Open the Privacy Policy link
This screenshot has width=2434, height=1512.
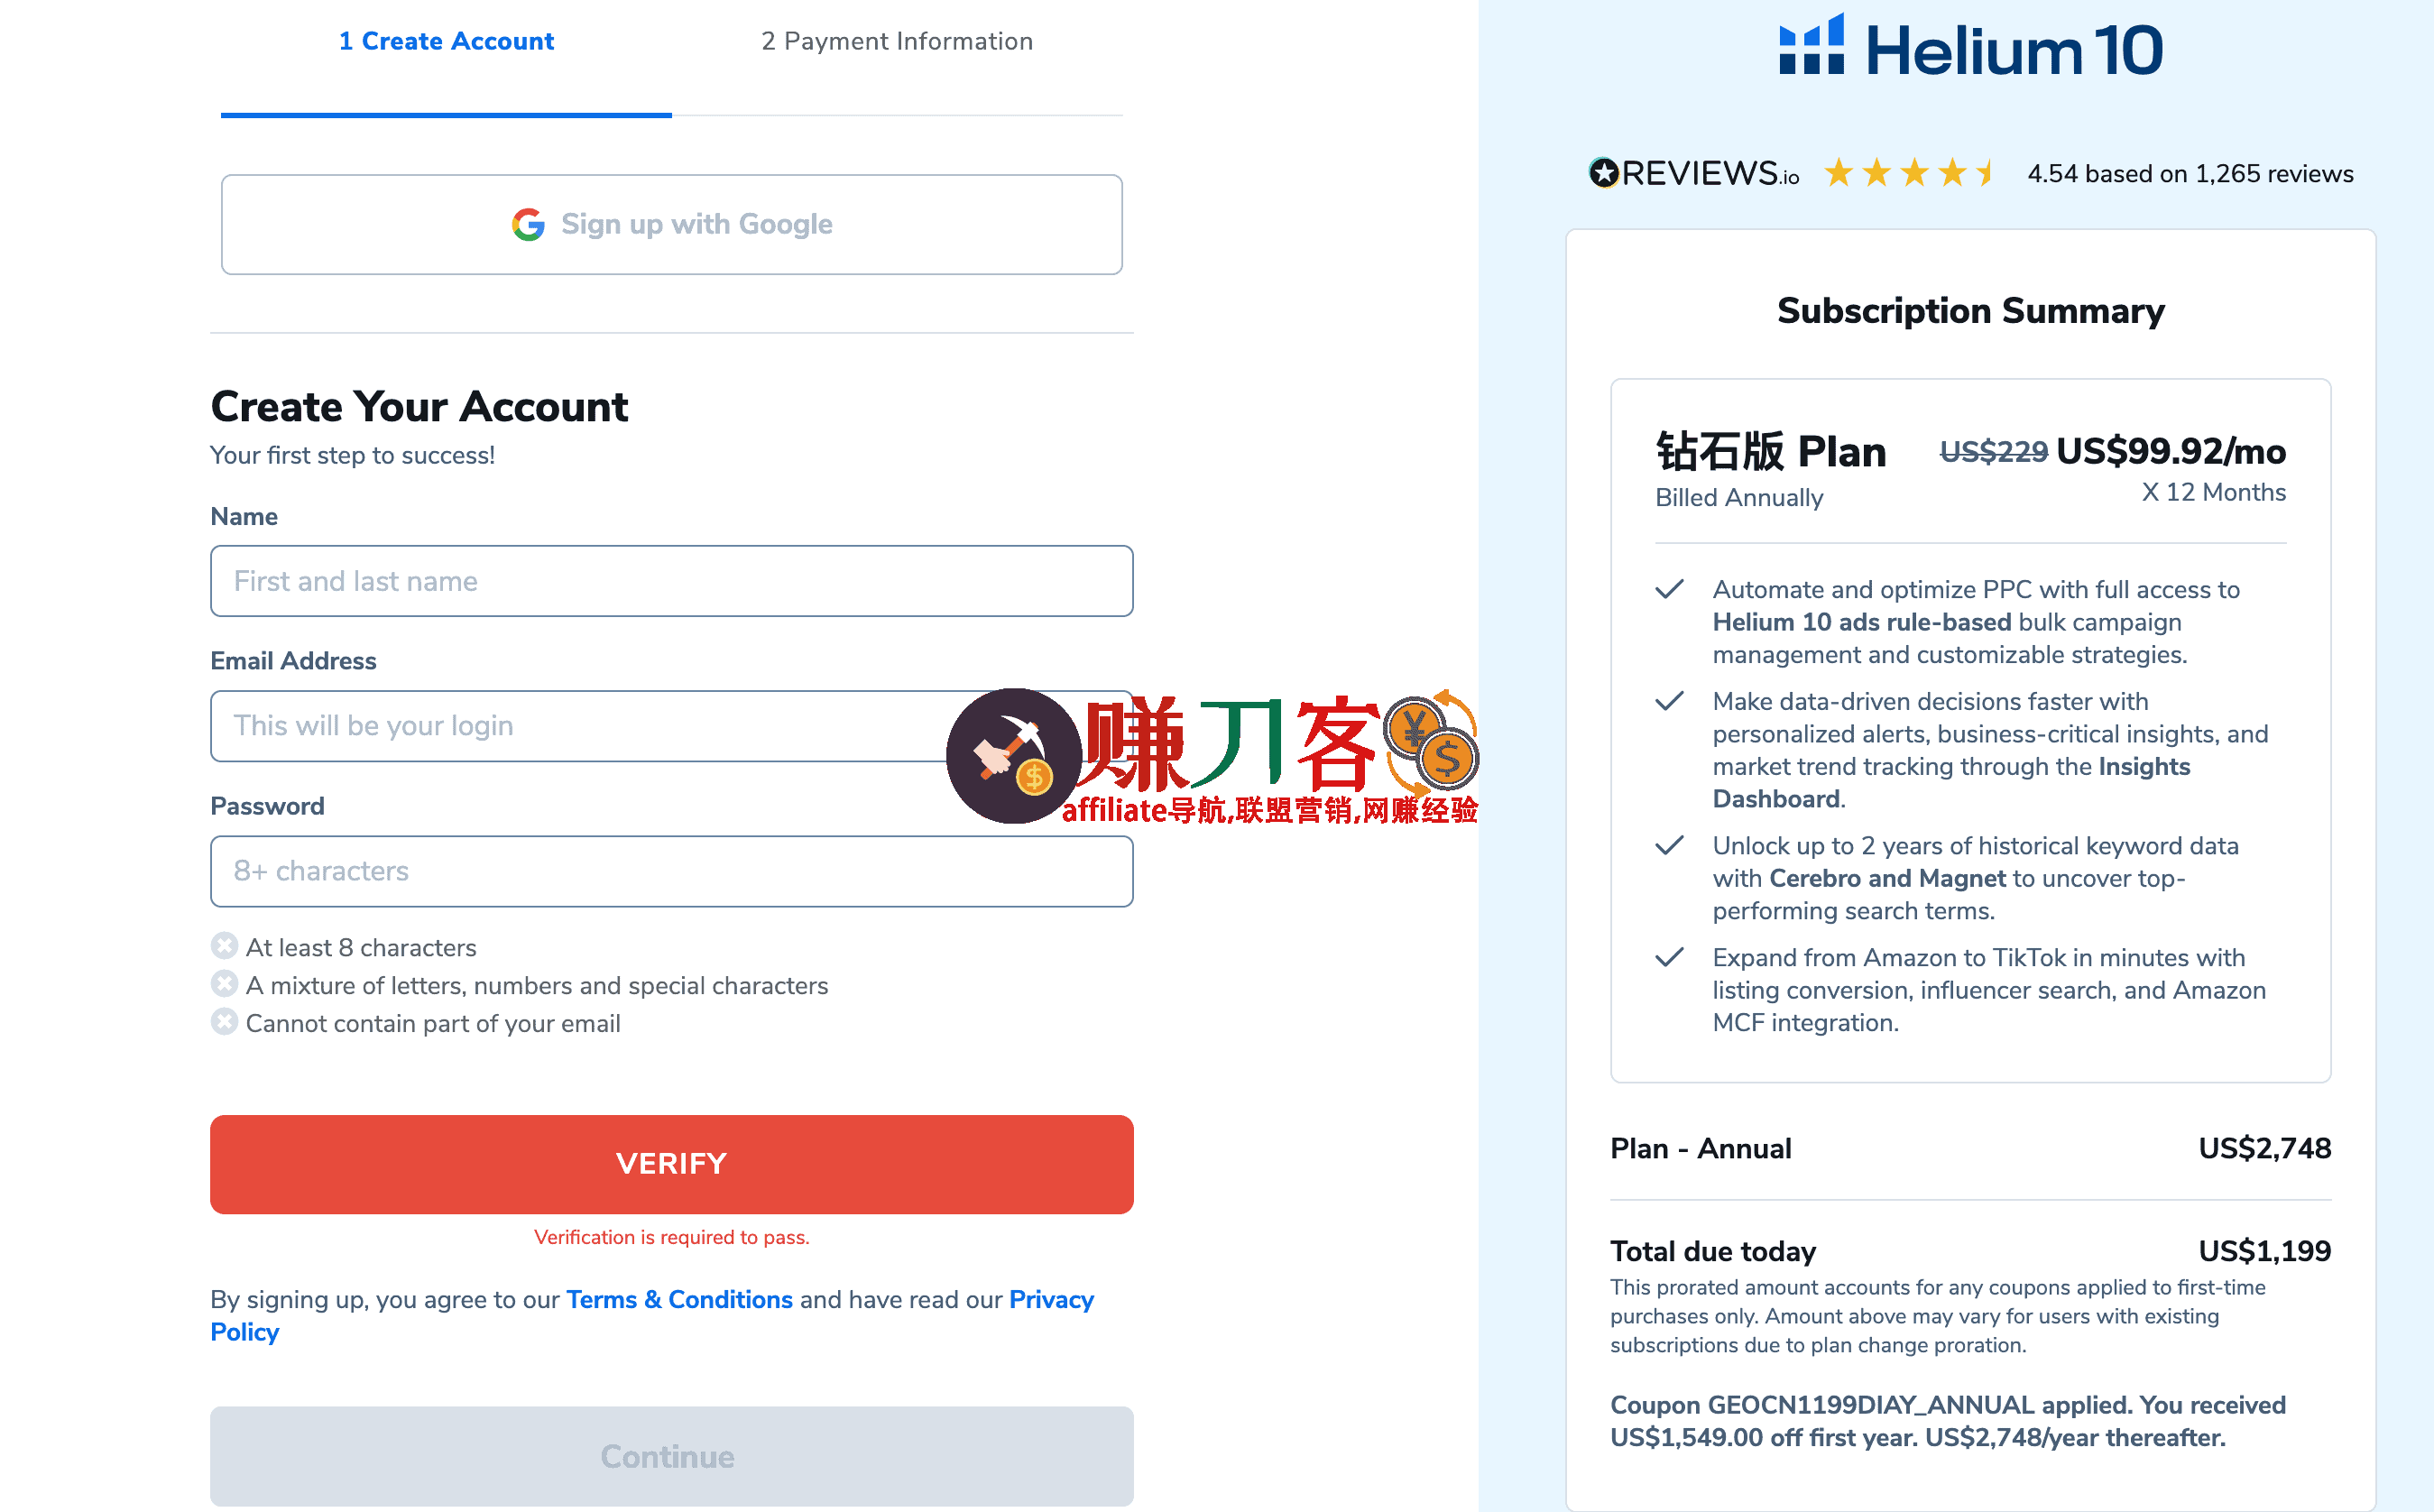tap(652, 1315)
